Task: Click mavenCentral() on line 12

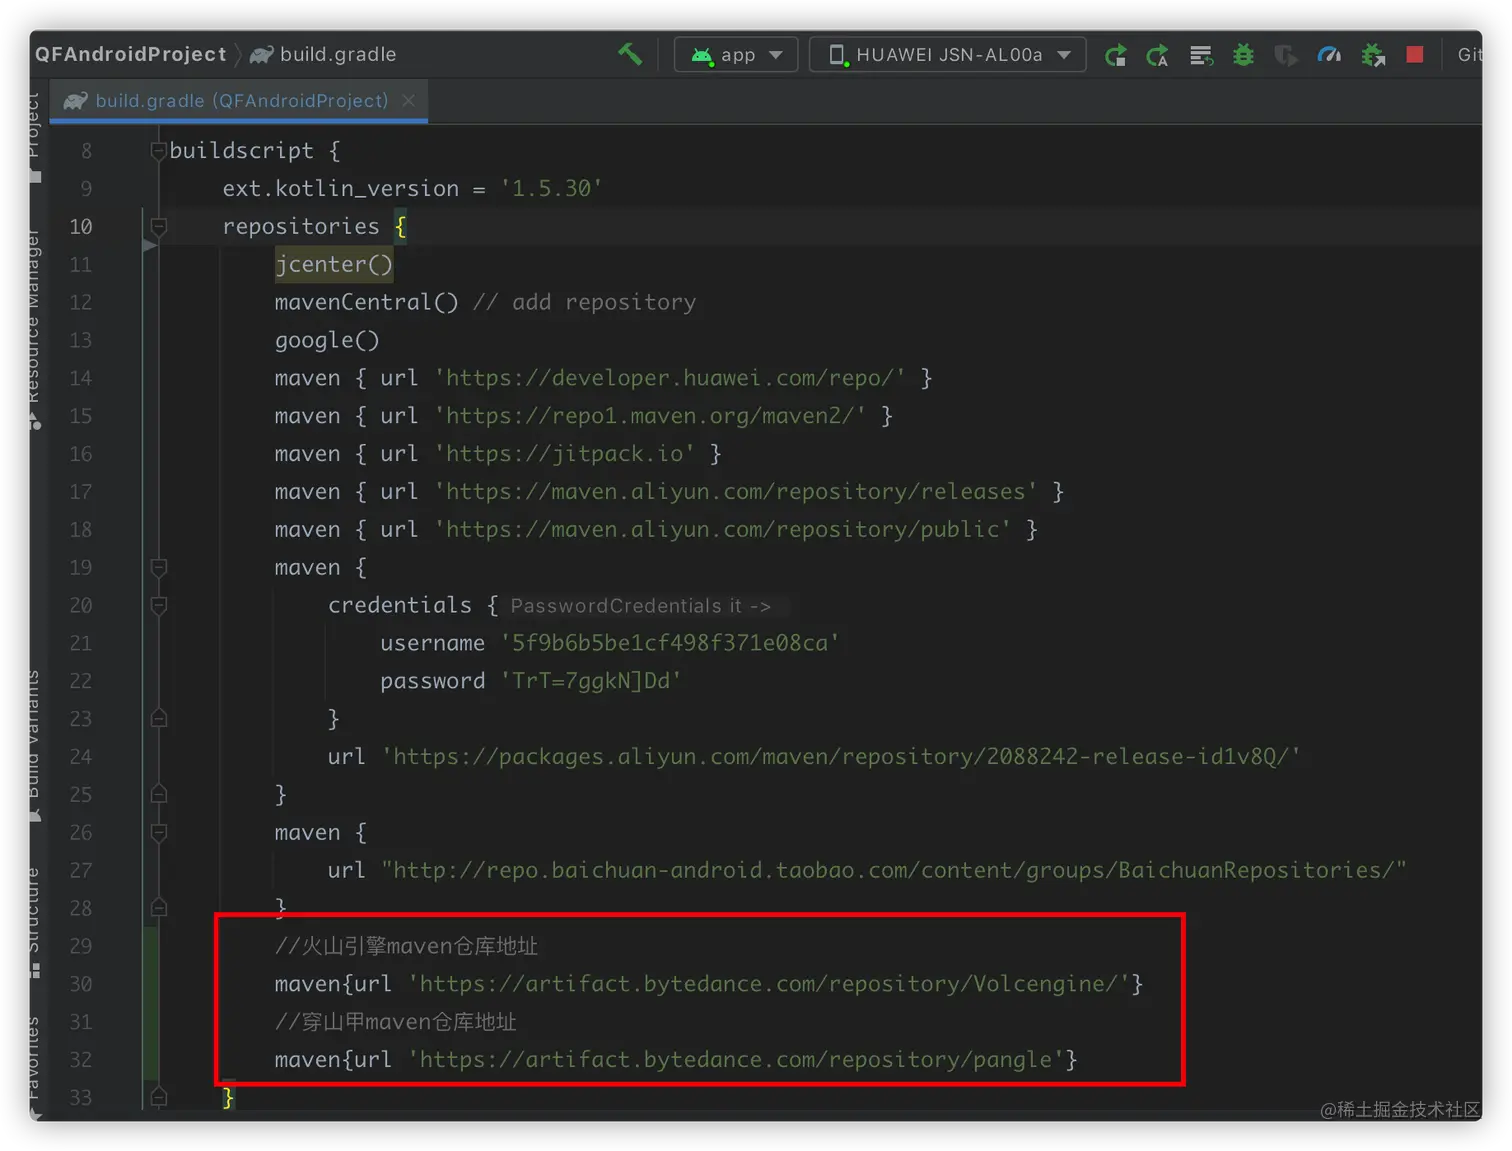Action: click(x=366, y=302)
